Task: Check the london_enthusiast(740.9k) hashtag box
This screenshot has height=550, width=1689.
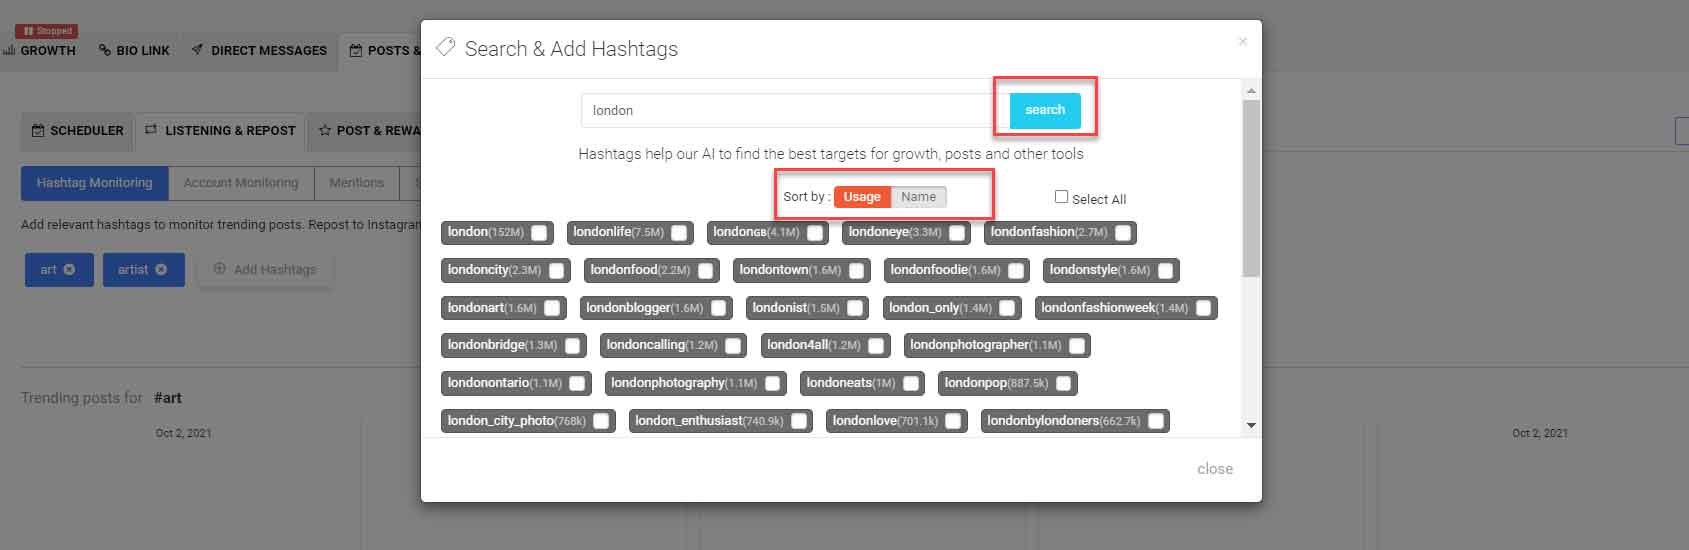Action: coord(798,421)
